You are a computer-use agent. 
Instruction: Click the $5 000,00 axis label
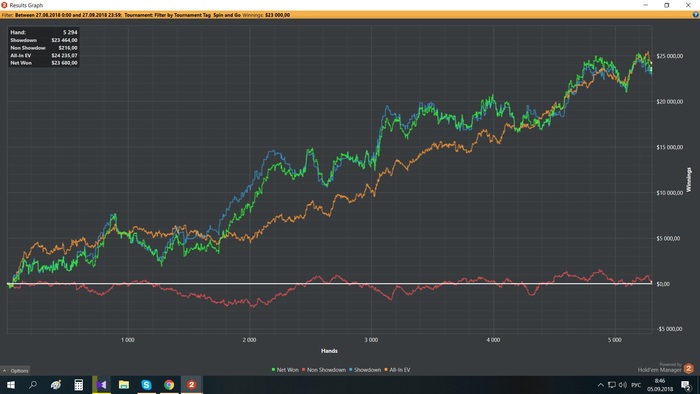click(667, 238)
